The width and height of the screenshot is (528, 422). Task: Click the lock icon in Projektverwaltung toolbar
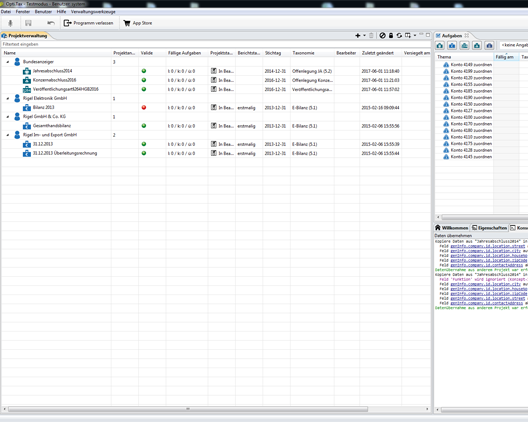tap(391, 35)
